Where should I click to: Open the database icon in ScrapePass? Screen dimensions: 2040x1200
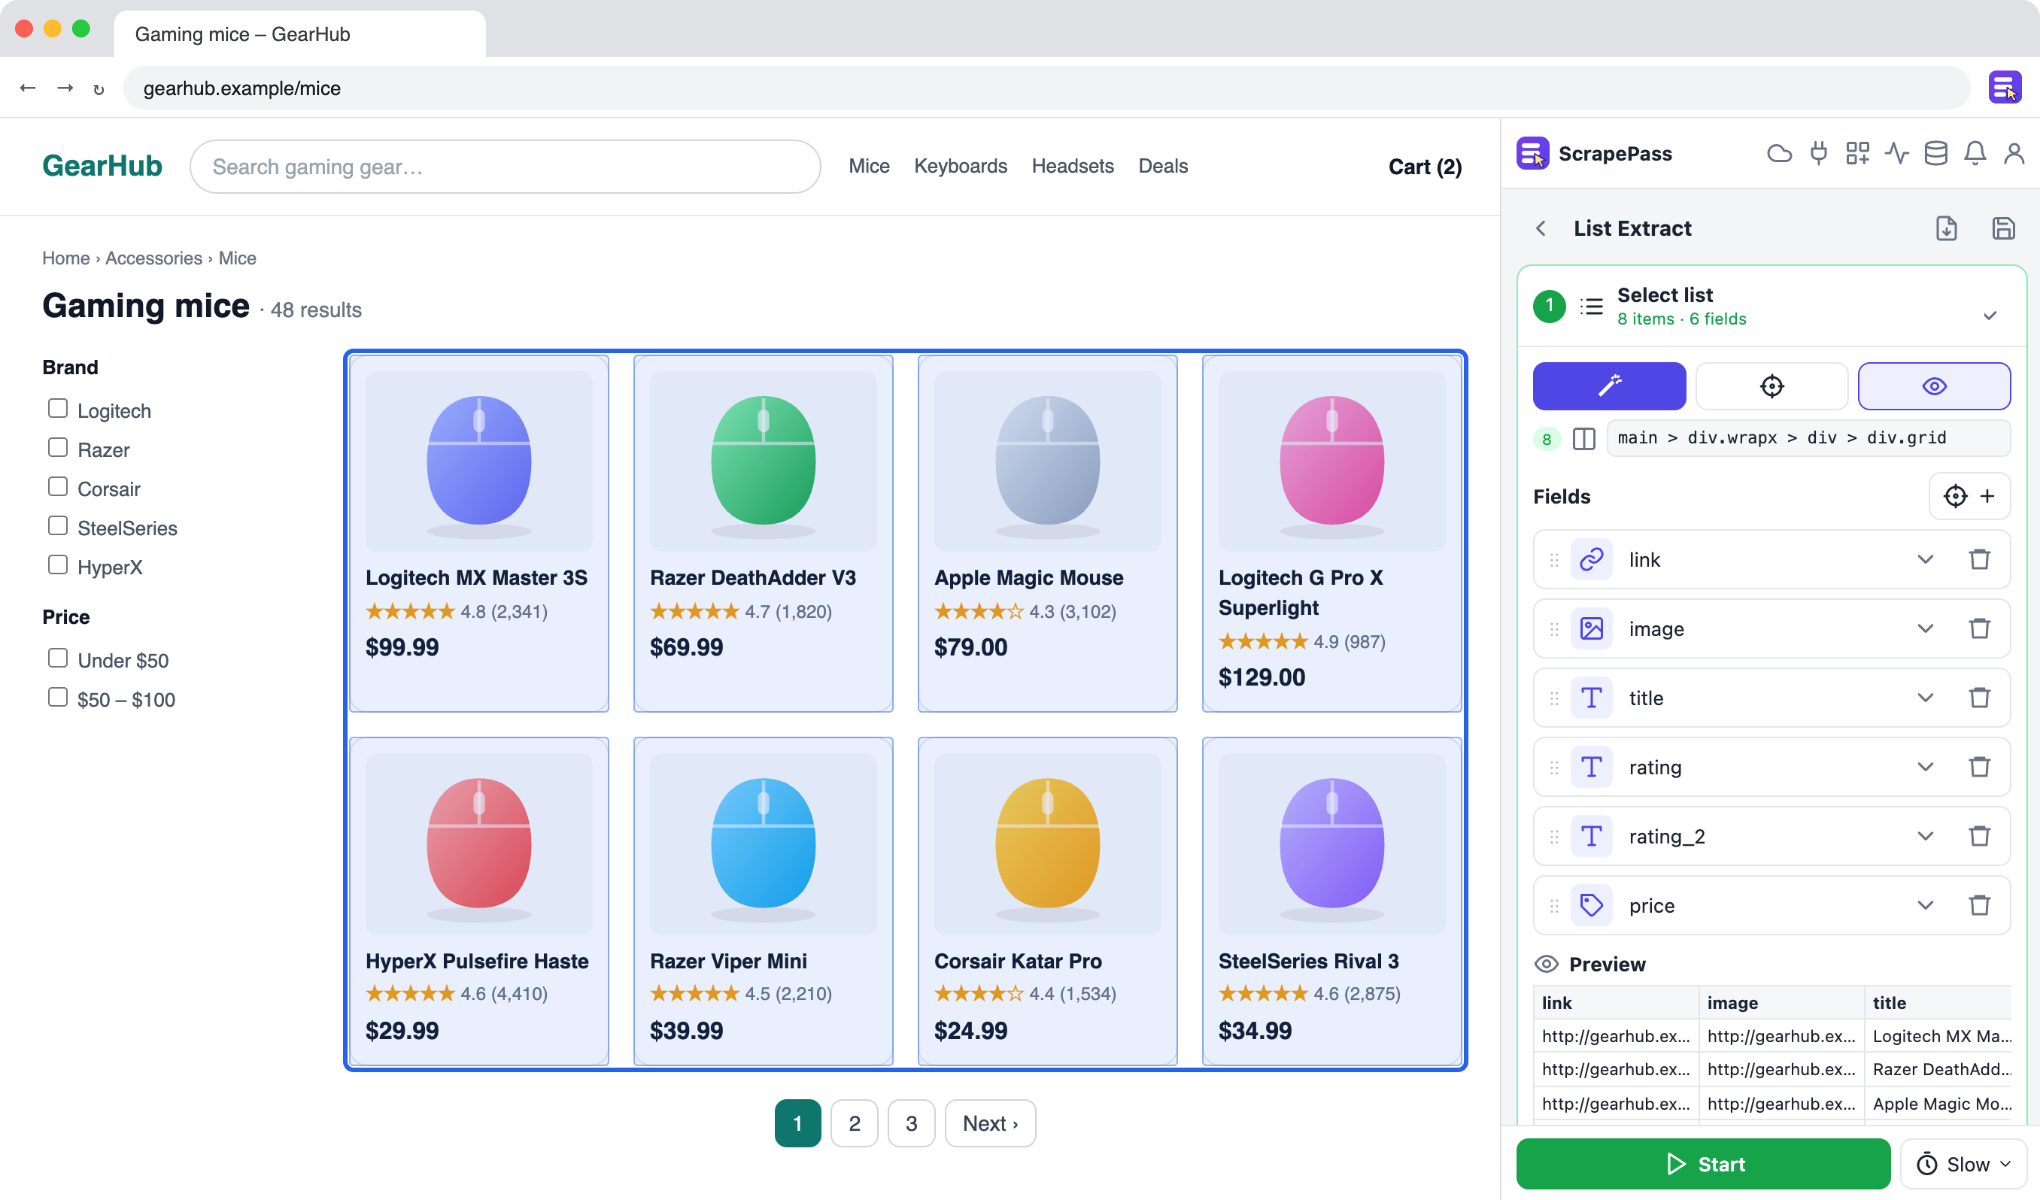pos(1936,154)
